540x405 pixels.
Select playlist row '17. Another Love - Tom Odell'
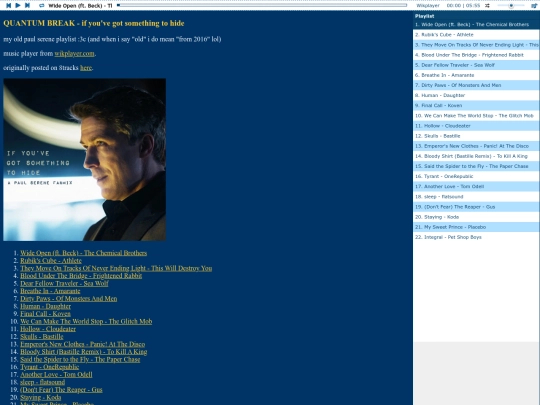[476, 186]
